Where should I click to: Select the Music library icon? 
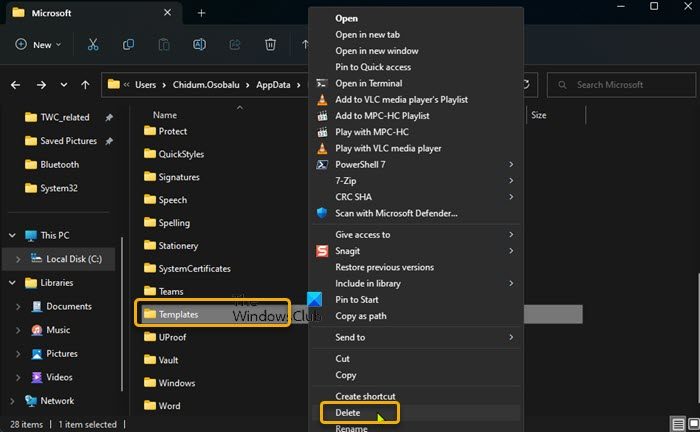(x=37, y=330)
